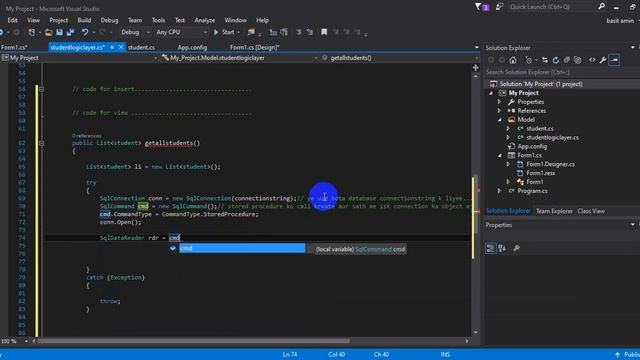Pin the studentlogiclayer.cs tab
This screenshot has width=640, height=360.
coord(112,47)
